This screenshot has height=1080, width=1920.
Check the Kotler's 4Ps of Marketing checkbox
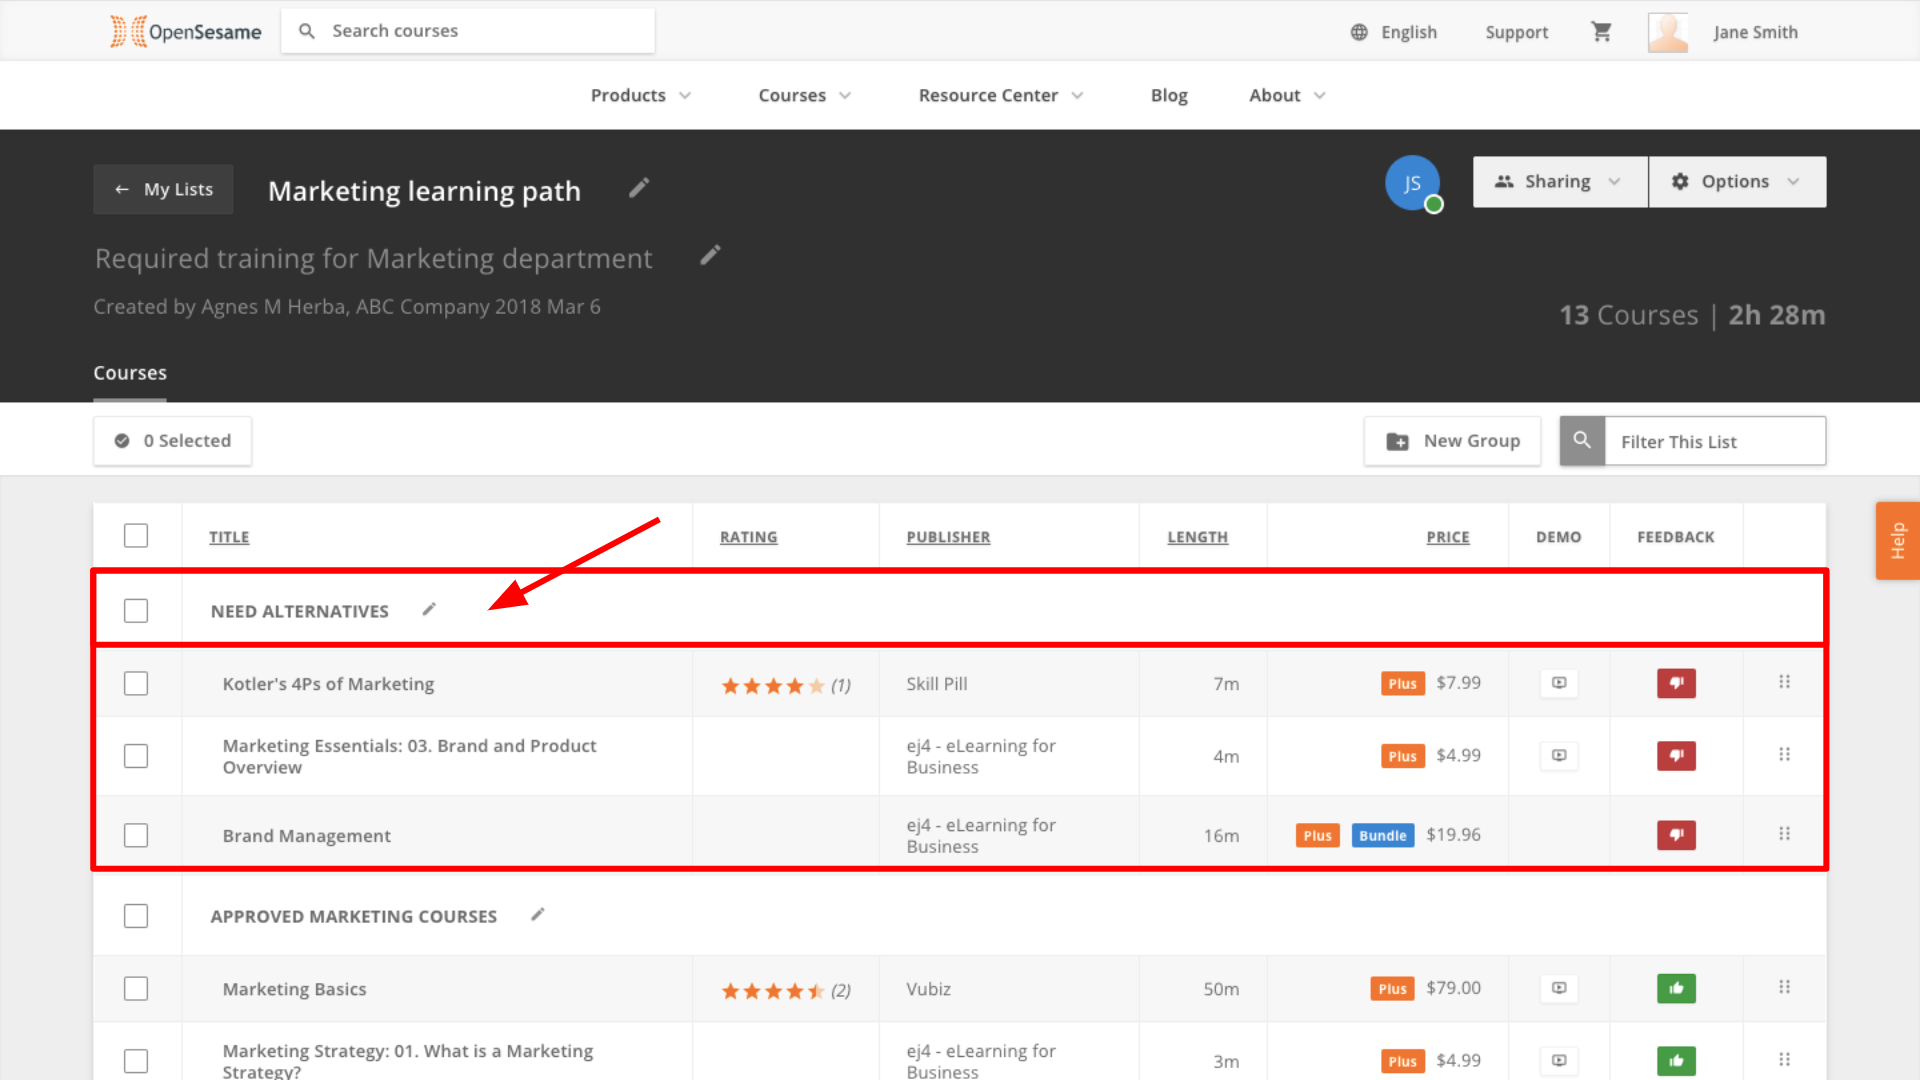tap(136, 684)
